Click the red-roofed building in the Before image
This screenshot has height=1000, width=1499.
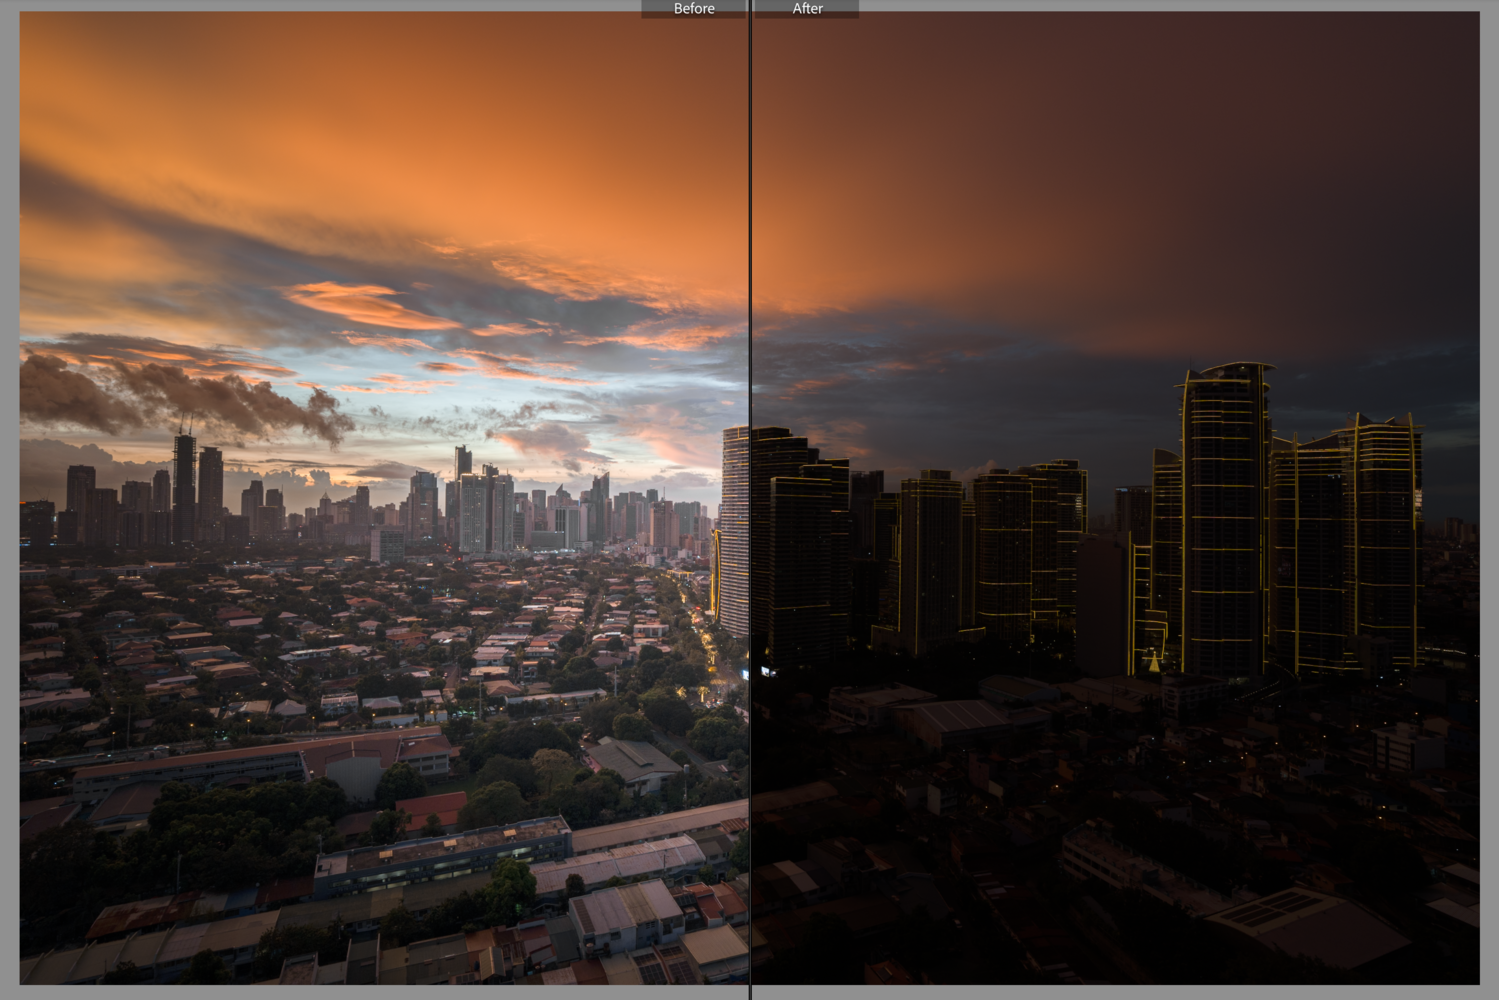pos(432,811)
